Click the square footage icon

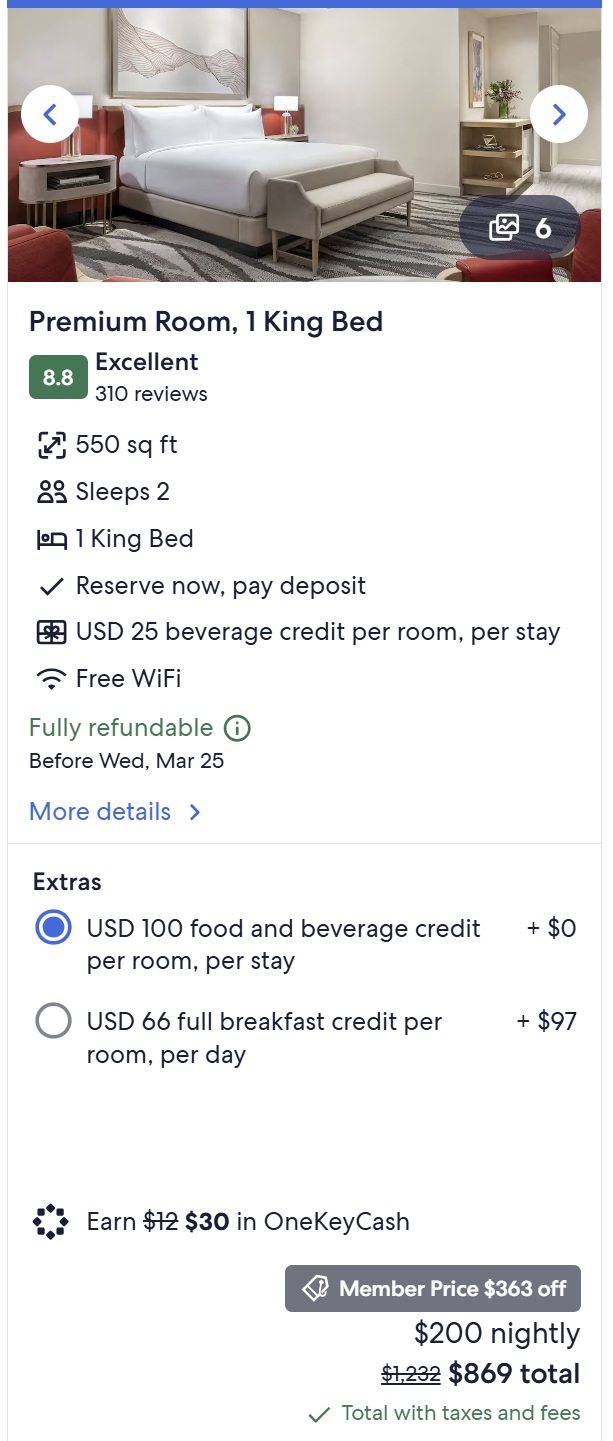[x=51, y=445]
